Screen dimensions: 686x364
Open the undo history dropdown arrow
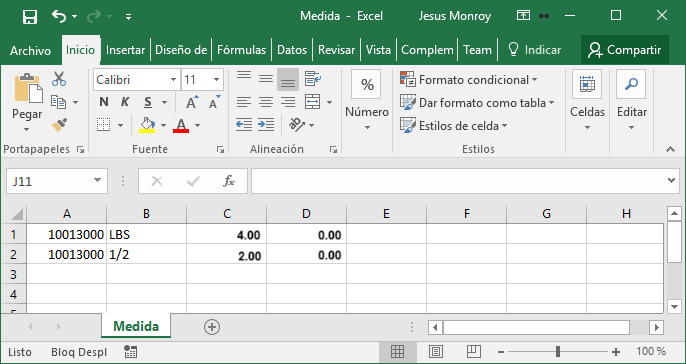(x=74, y=17)
